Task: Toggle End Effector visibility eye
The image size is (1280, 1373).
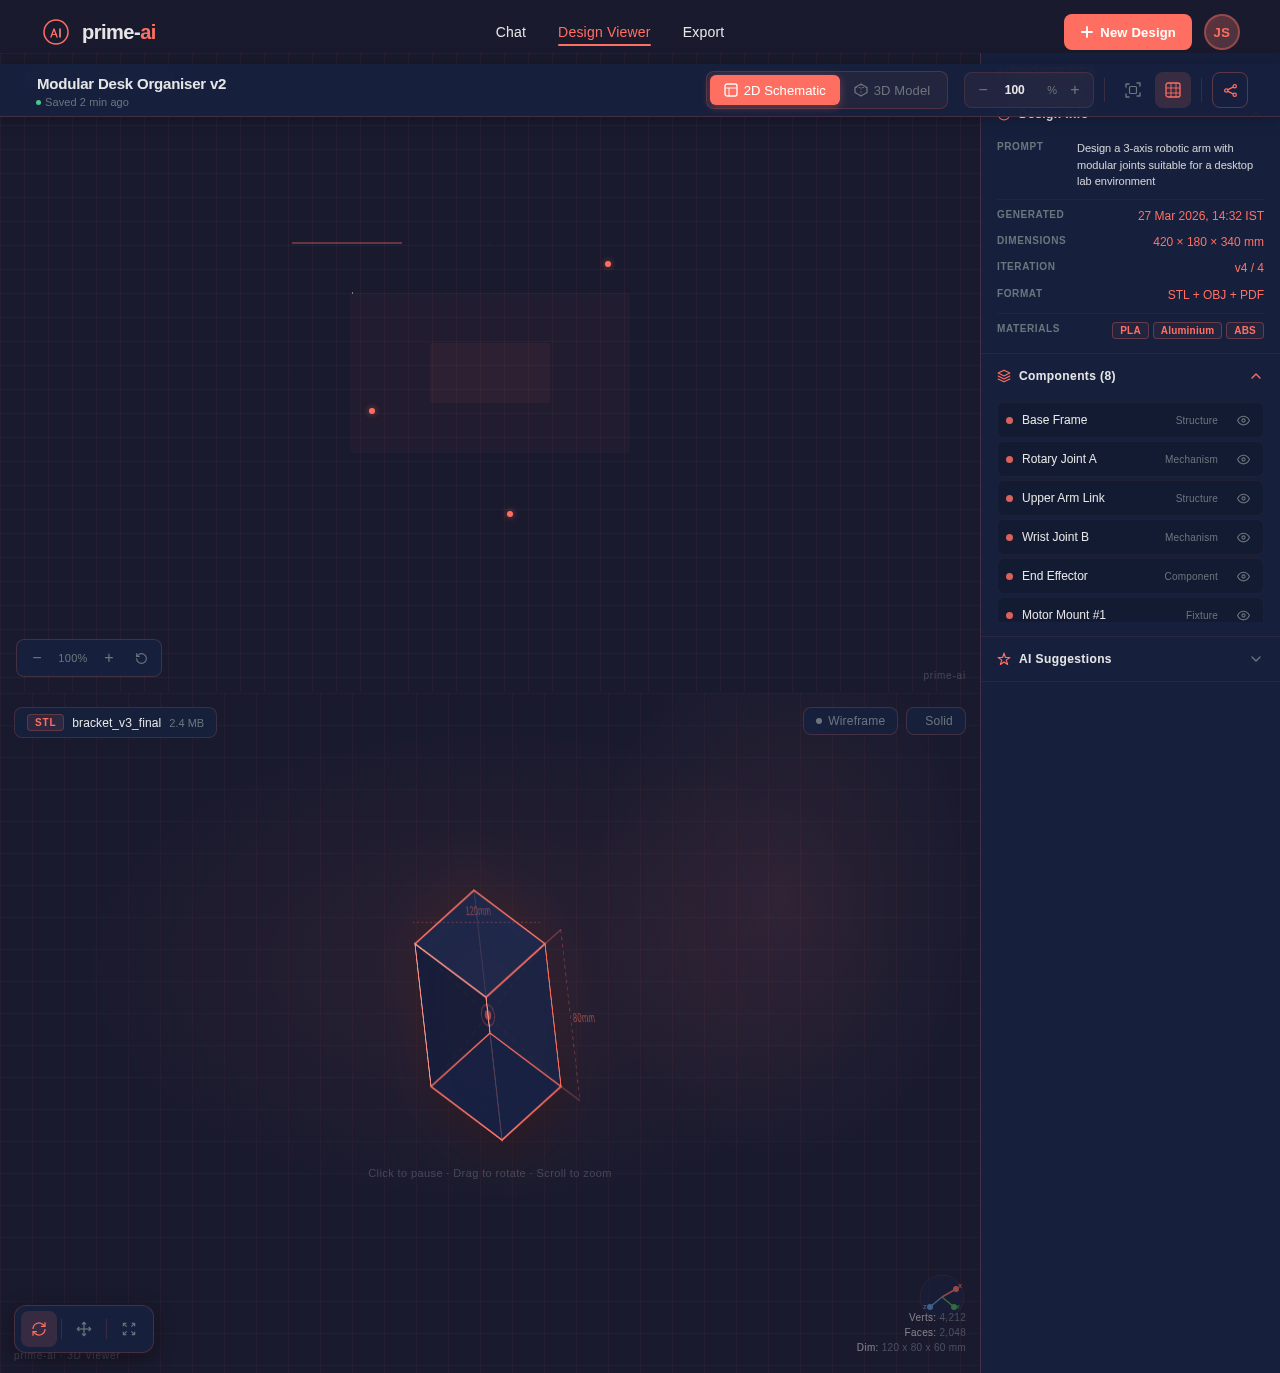Action: point(1243,576)
